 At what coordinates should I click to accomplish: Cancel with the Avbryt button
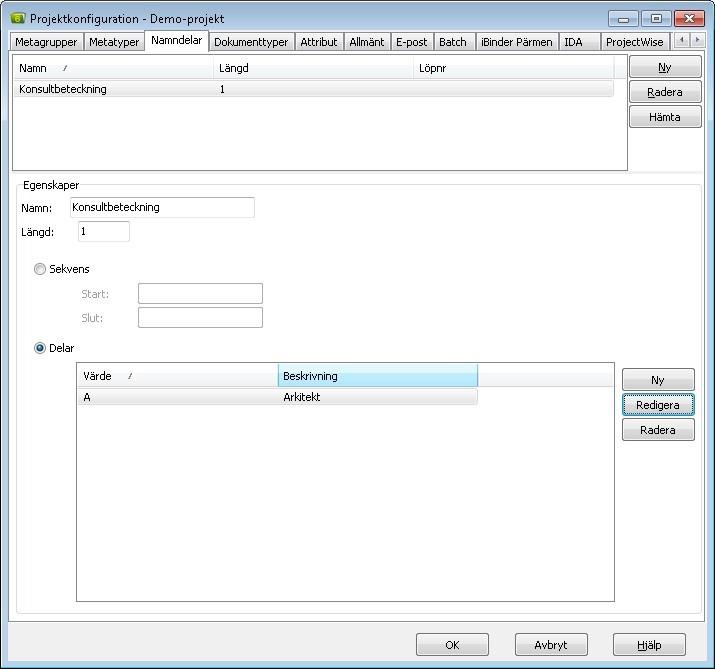coord(551,645)
